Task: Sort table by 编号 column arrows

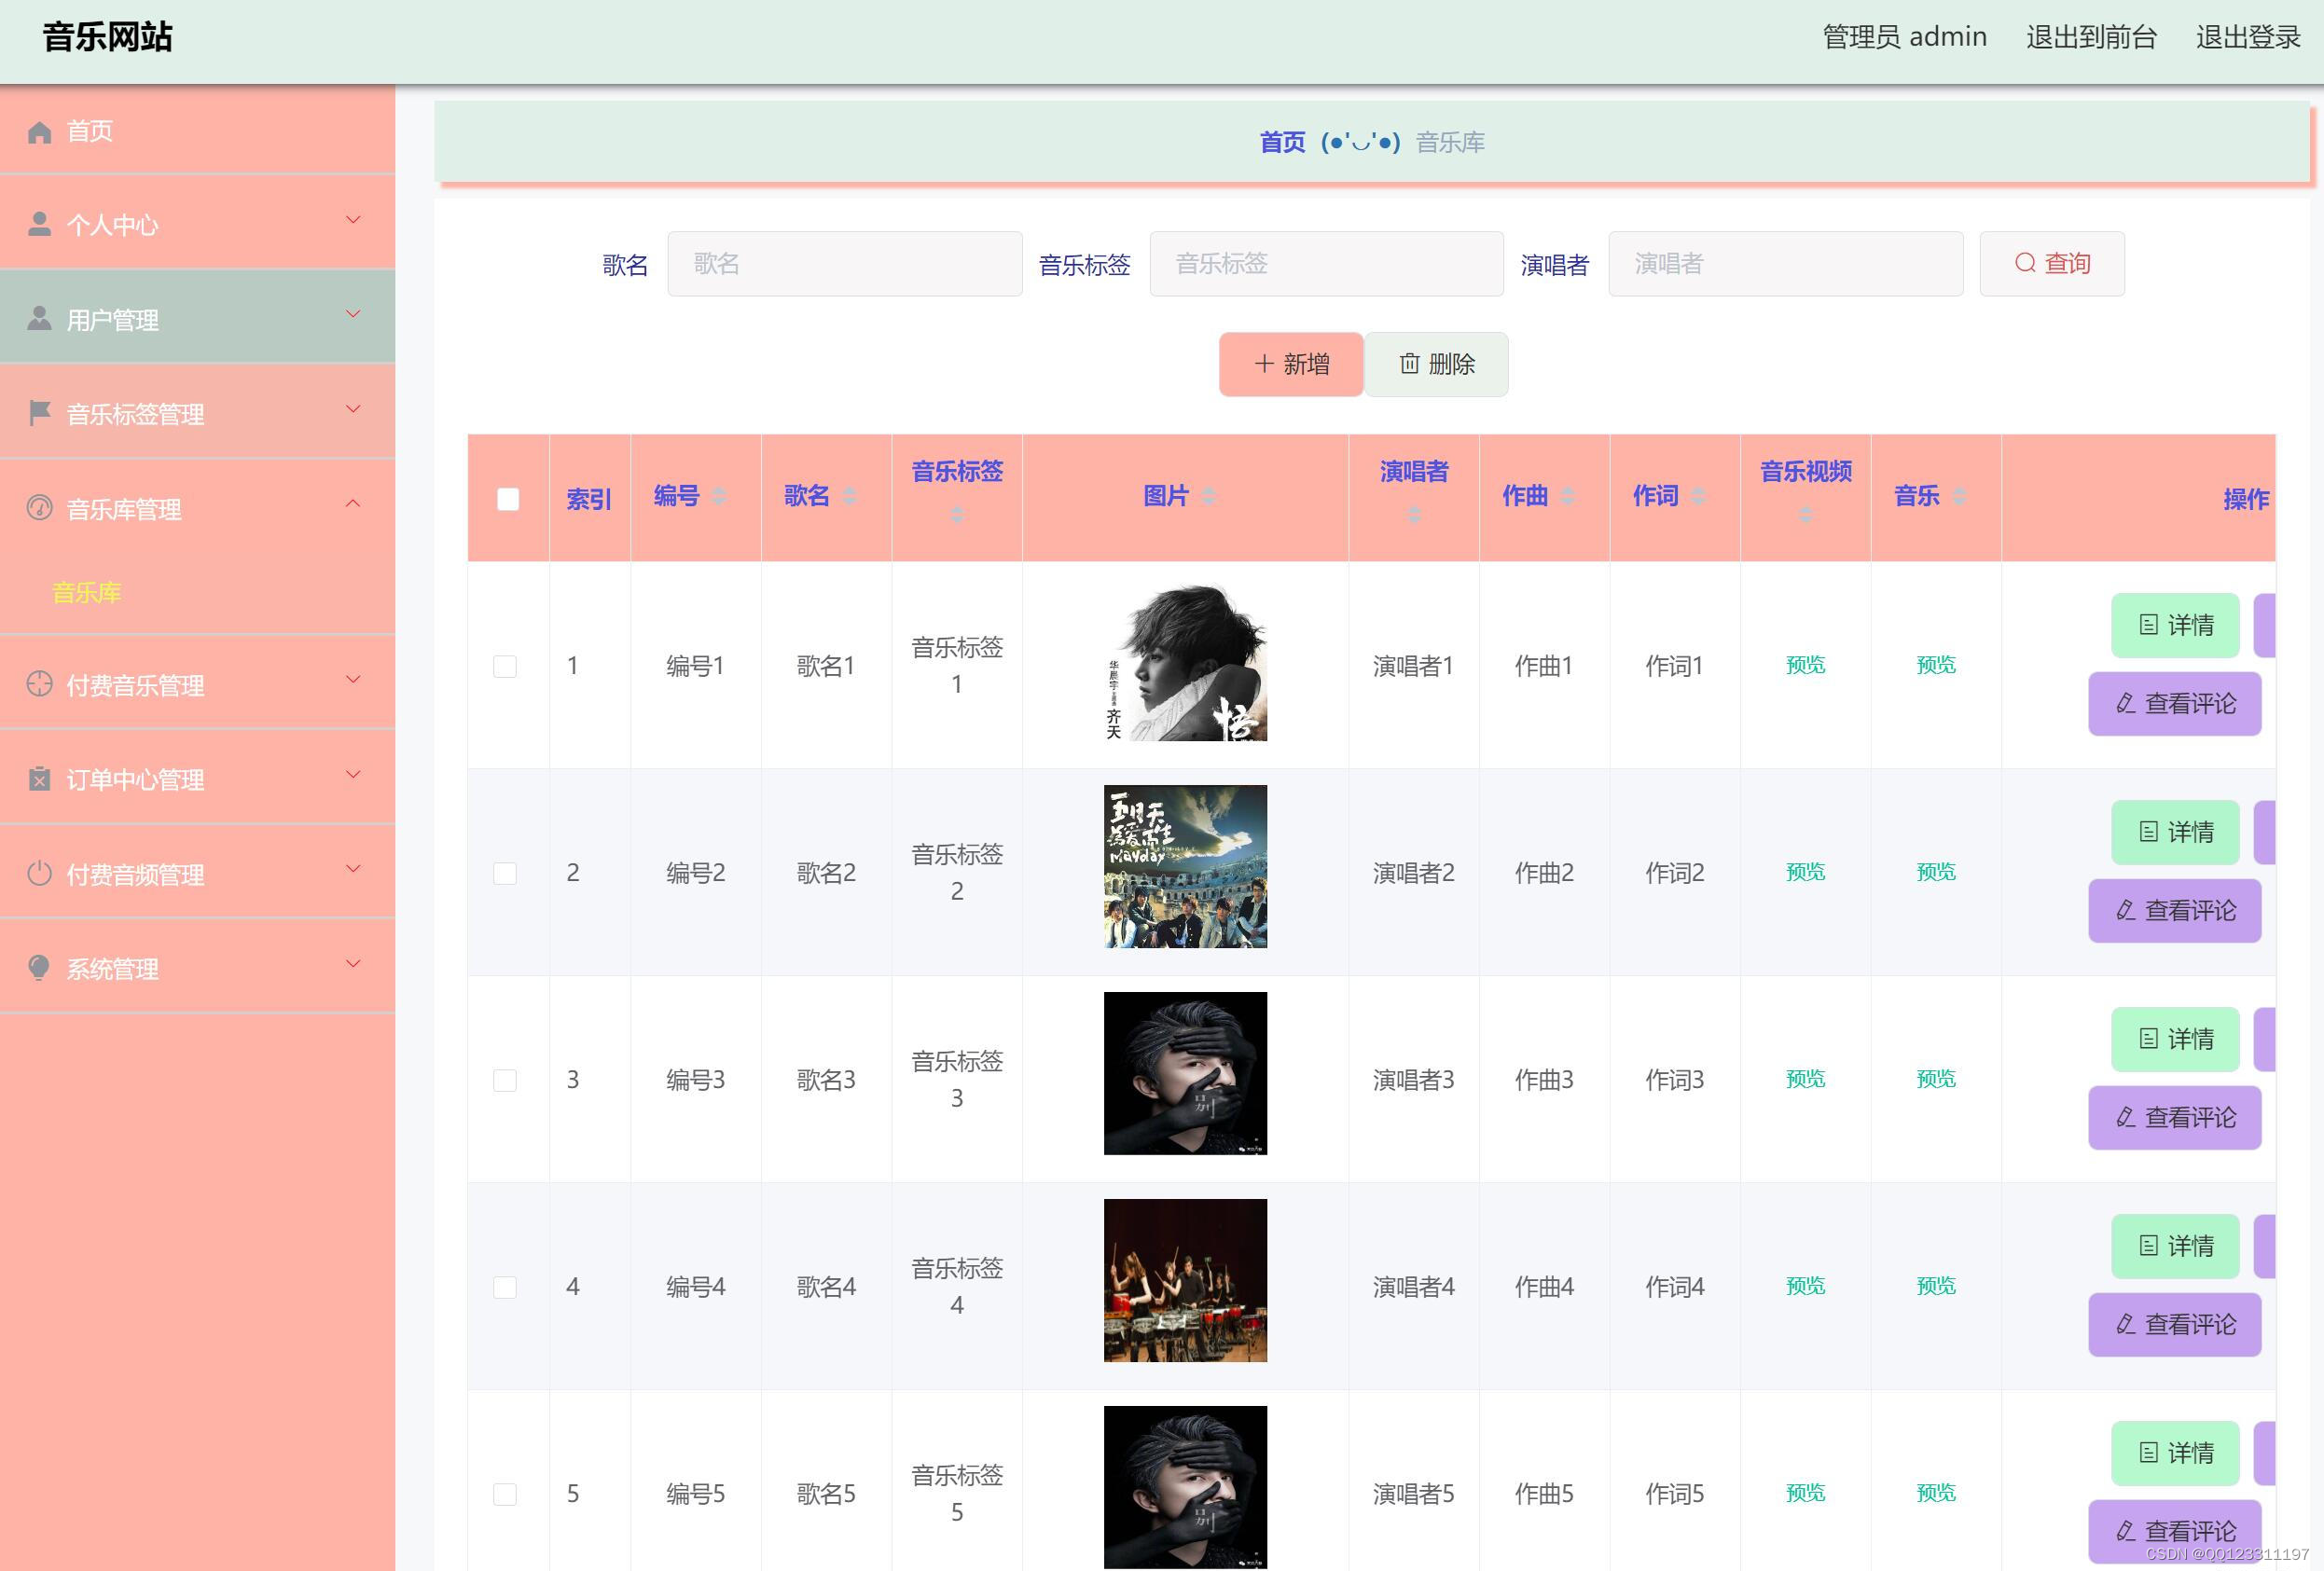Action: (718, 496)
